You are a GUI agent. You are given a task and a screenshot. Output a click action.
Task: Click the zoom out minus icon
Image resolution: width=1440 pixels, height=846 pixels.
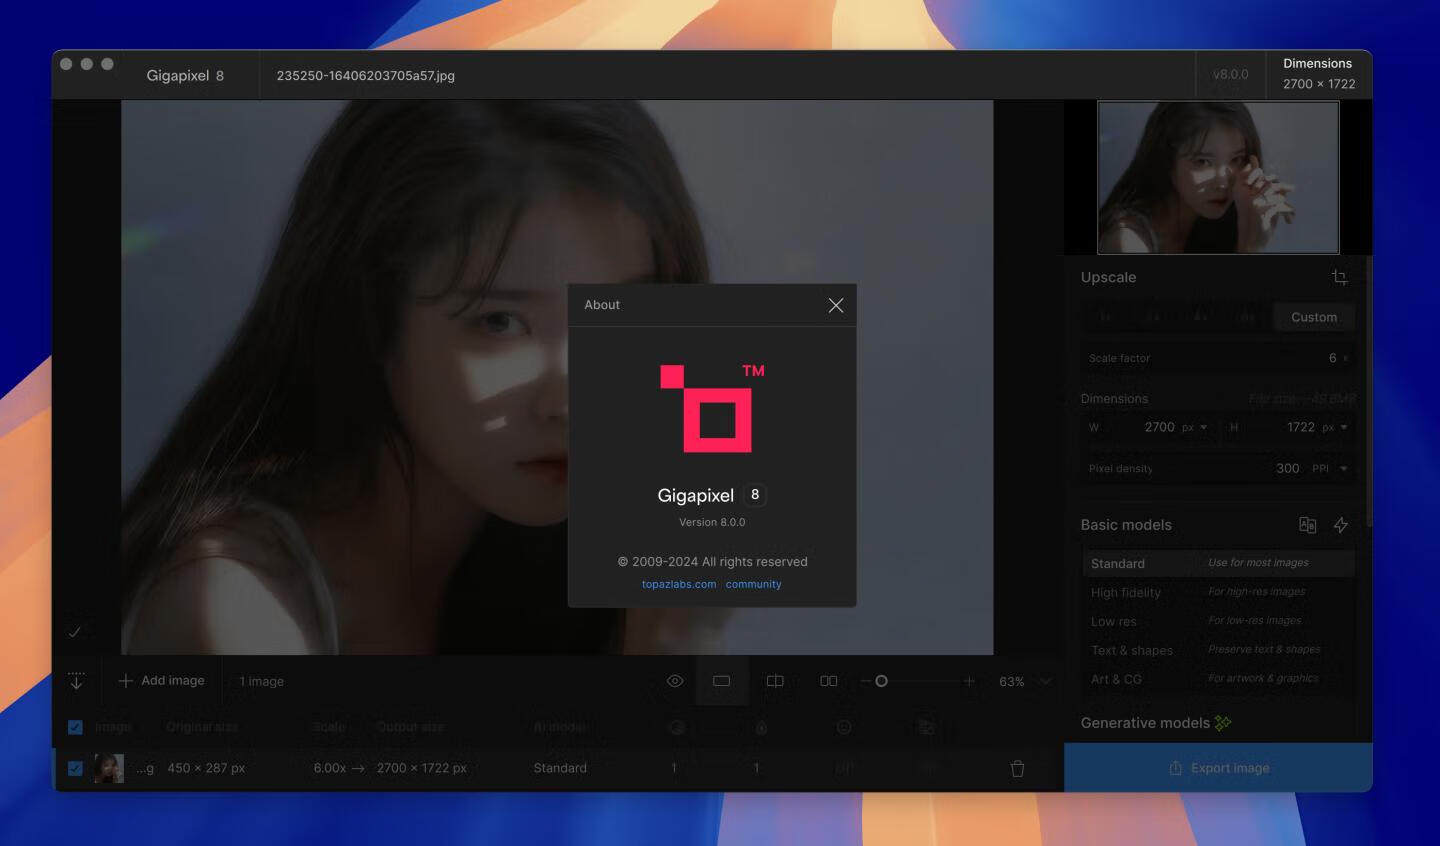[866, 681]
